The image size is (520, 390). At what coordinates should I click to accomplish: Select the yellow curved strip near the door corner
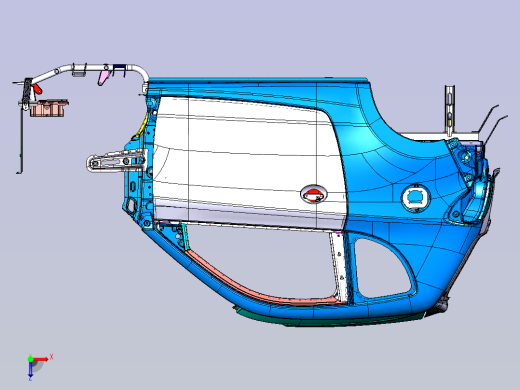tap(142, 126)
